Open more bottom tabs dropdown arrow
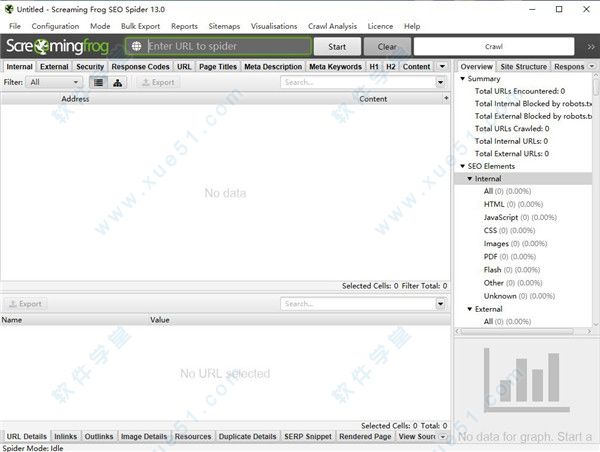This screenshot has width=600, height=452. pyautogui.click(x=443, y=436)
